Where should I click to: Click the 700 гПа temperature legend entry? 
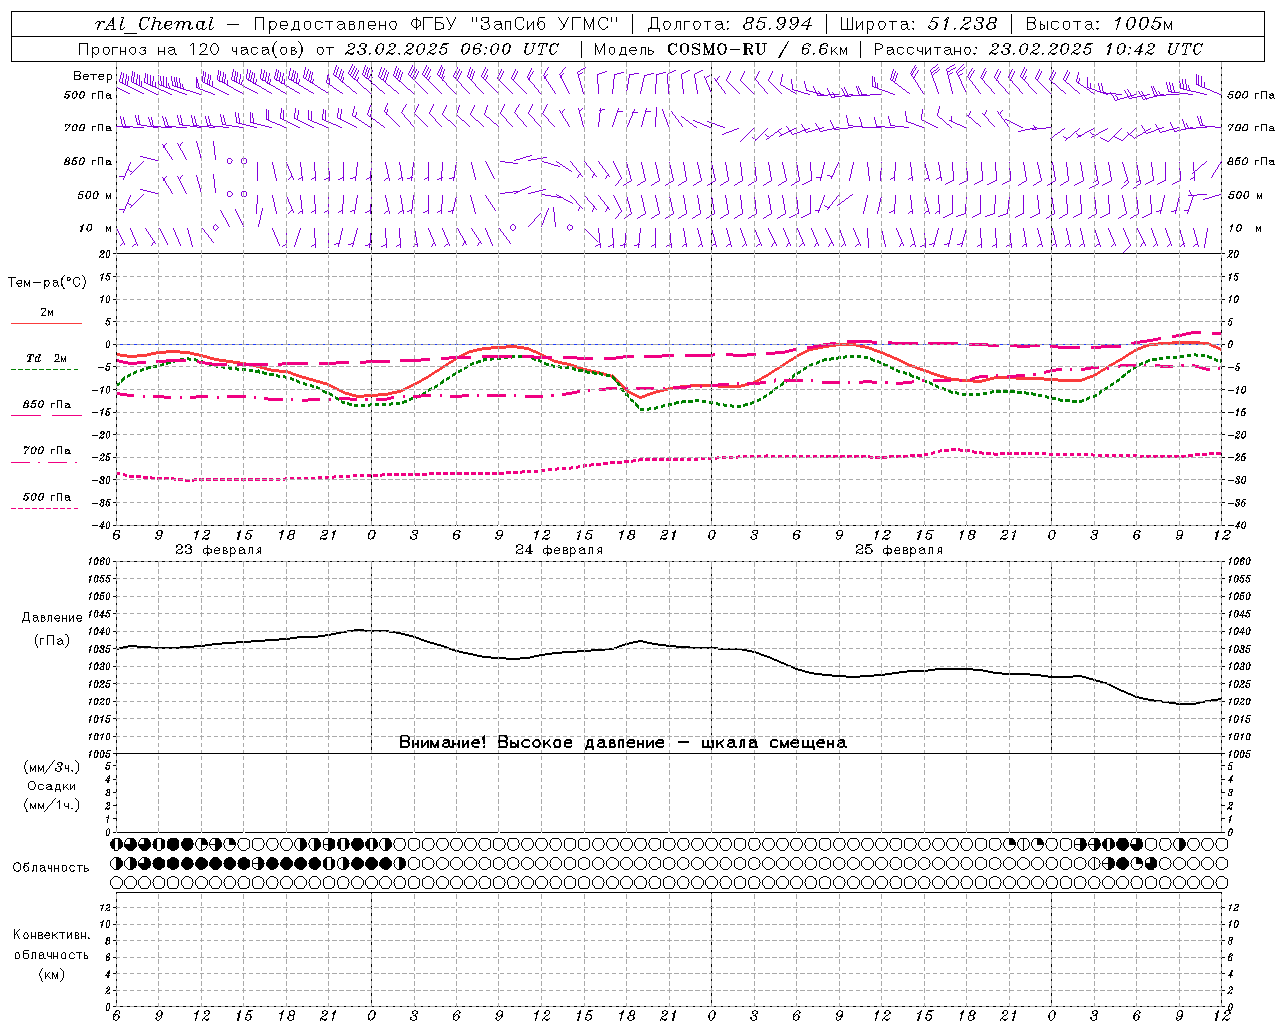pos(46,451)
